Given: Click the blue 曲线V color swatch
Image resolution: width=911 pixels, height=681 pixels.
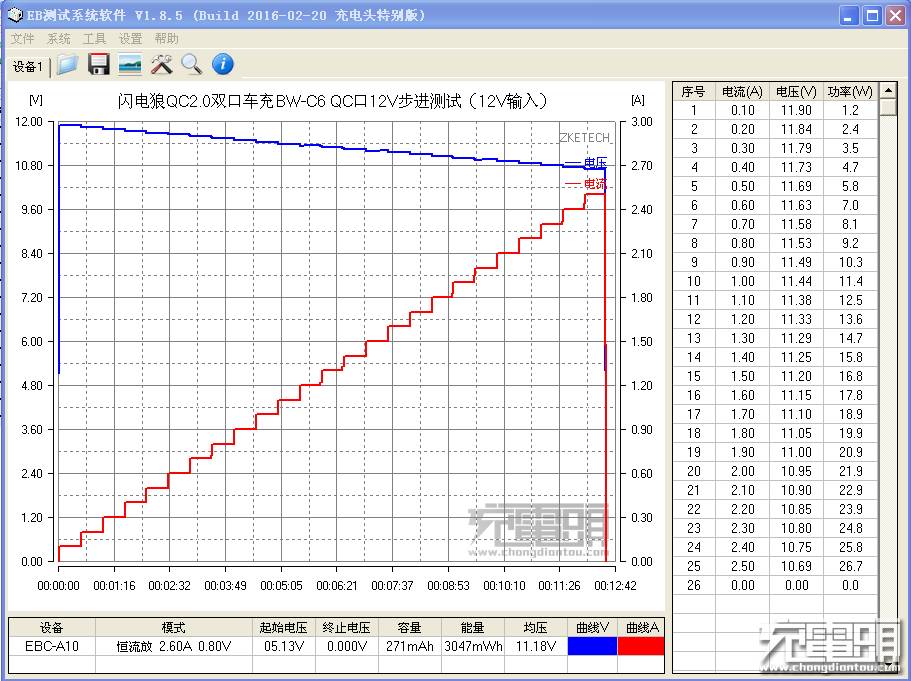Looking at the screenshot, I should (592, 646).
